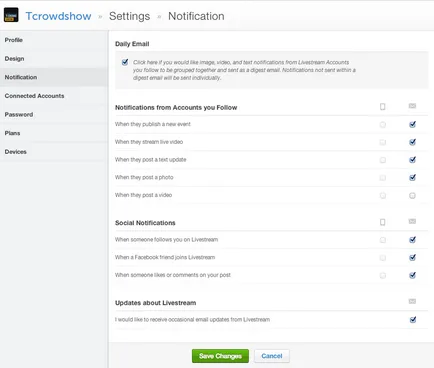Enable mobile alerts for publishing a new event
434x368 pixels.
[383, 125]
